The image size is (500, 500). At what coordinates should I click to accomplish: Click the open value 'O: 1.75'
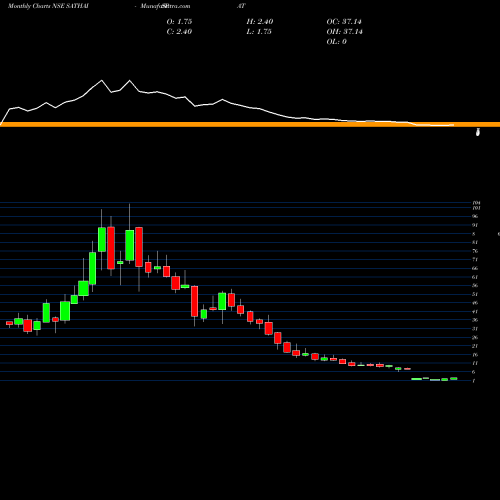tap(179, 22)
